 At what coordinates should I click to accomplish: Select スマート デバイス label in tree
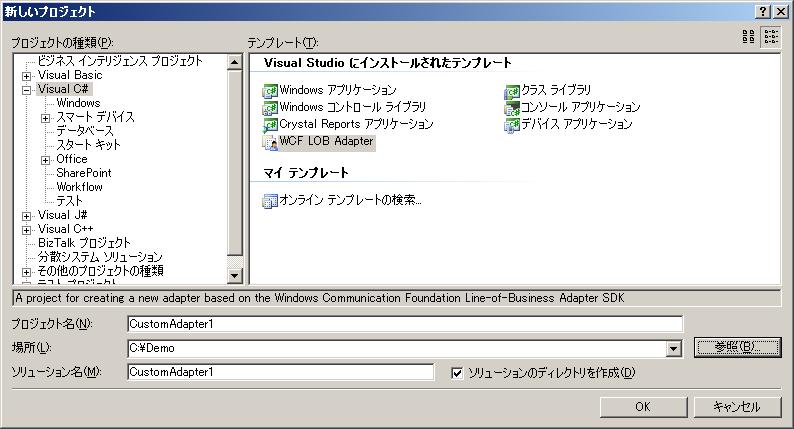[x=95, y=117]
